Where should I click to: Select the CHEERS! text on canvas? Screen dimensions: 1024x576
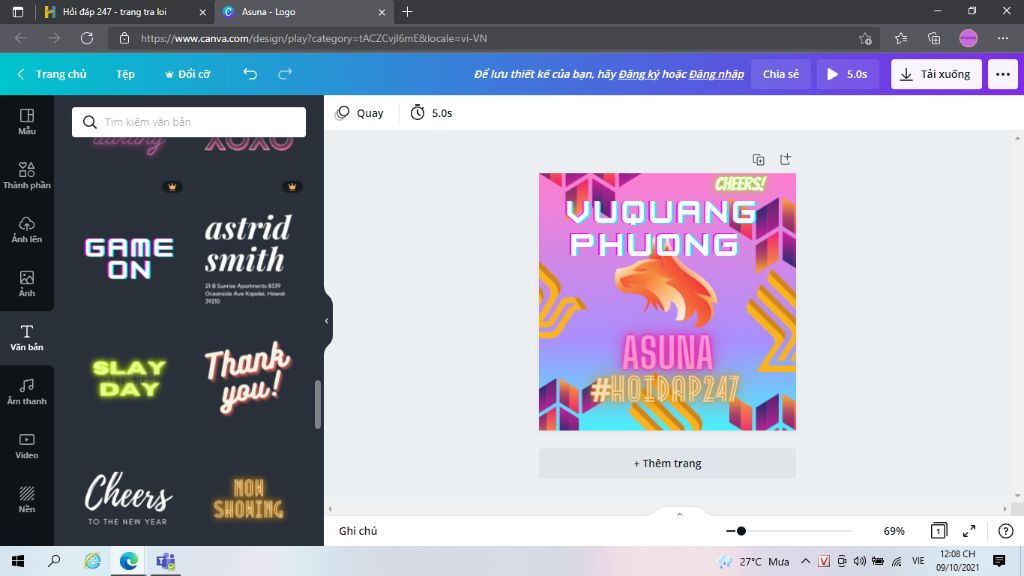[739, 184]
